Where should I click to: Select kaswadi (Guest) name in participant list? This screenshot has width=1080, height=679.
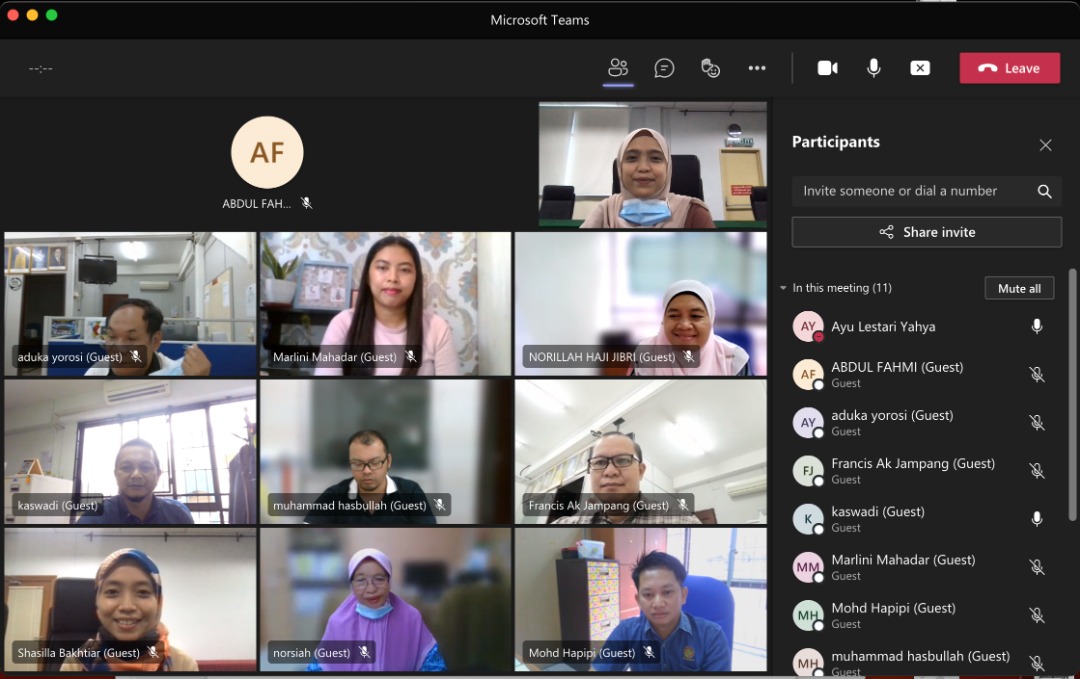click(878, 512)
